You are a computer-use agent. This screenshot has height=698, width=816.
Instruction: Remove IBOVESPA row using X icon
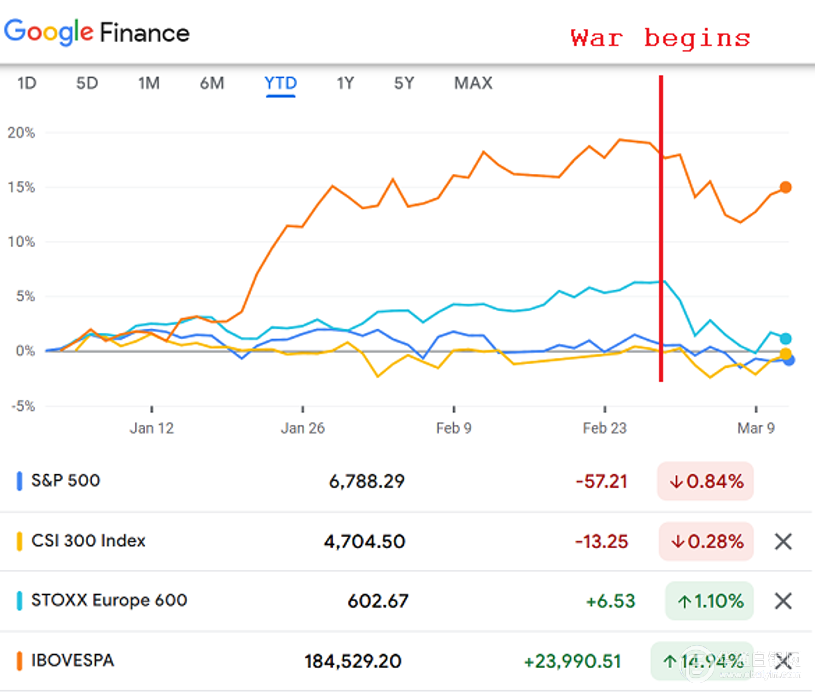click(x=783, y=661)
